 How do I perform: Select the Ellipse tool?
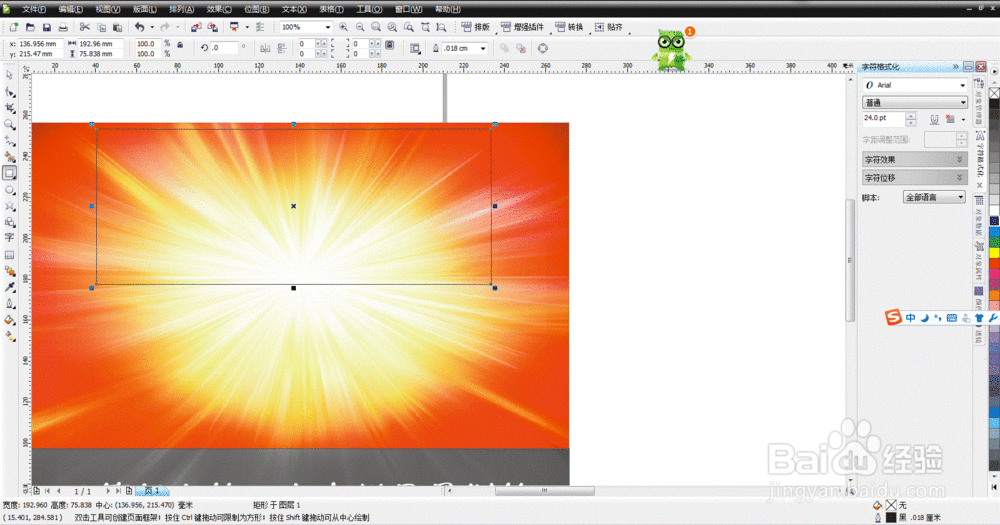10,190
